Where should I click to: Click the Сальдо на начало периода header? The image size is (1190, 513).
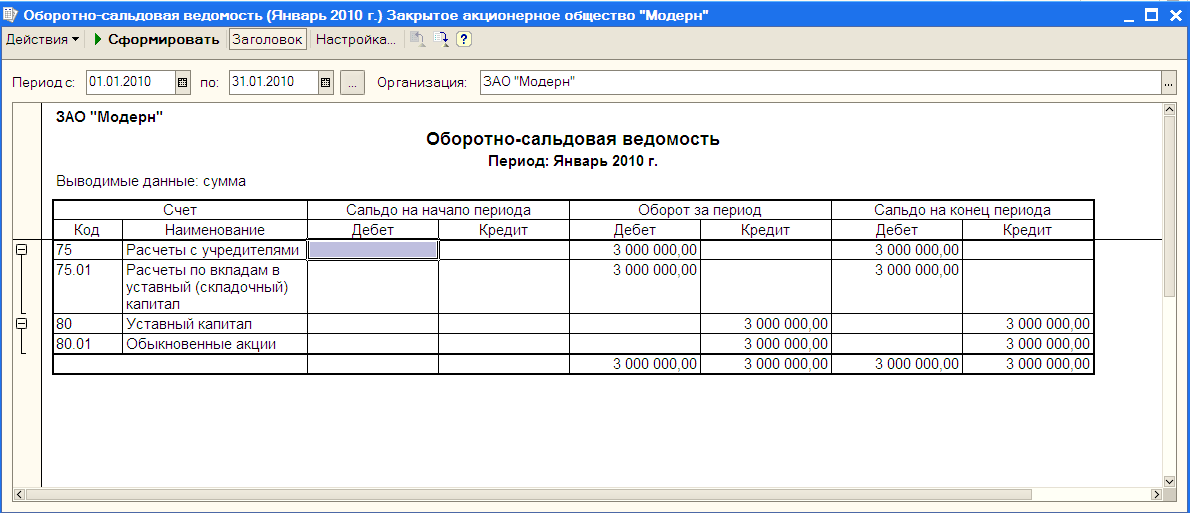[439, 210]
